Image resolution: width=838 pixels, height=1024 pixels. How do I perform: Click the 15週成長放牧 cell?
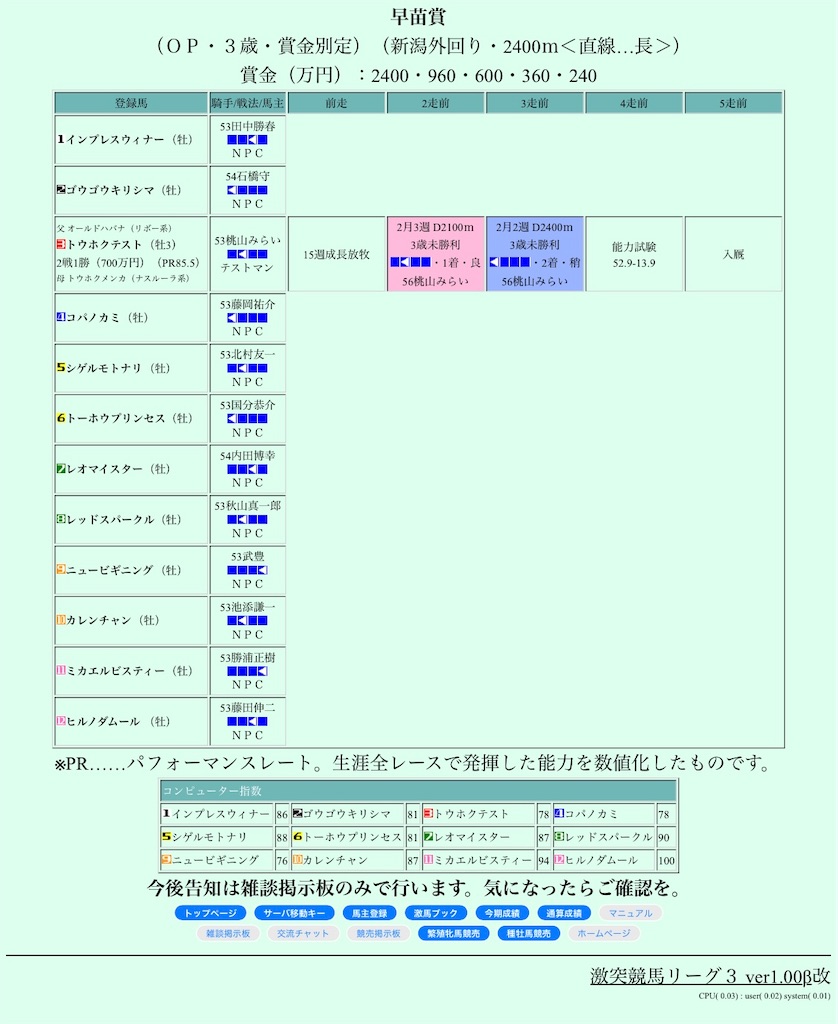pyautogui.click(x=336, y=254)
